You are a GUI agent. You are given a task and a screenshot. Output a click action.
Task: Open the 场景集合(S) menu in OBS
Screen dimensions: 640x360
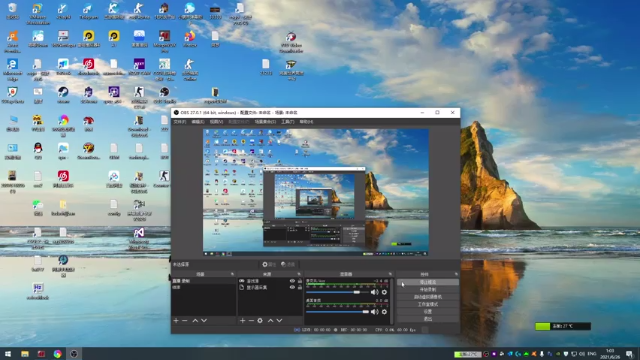pos(265,122)
